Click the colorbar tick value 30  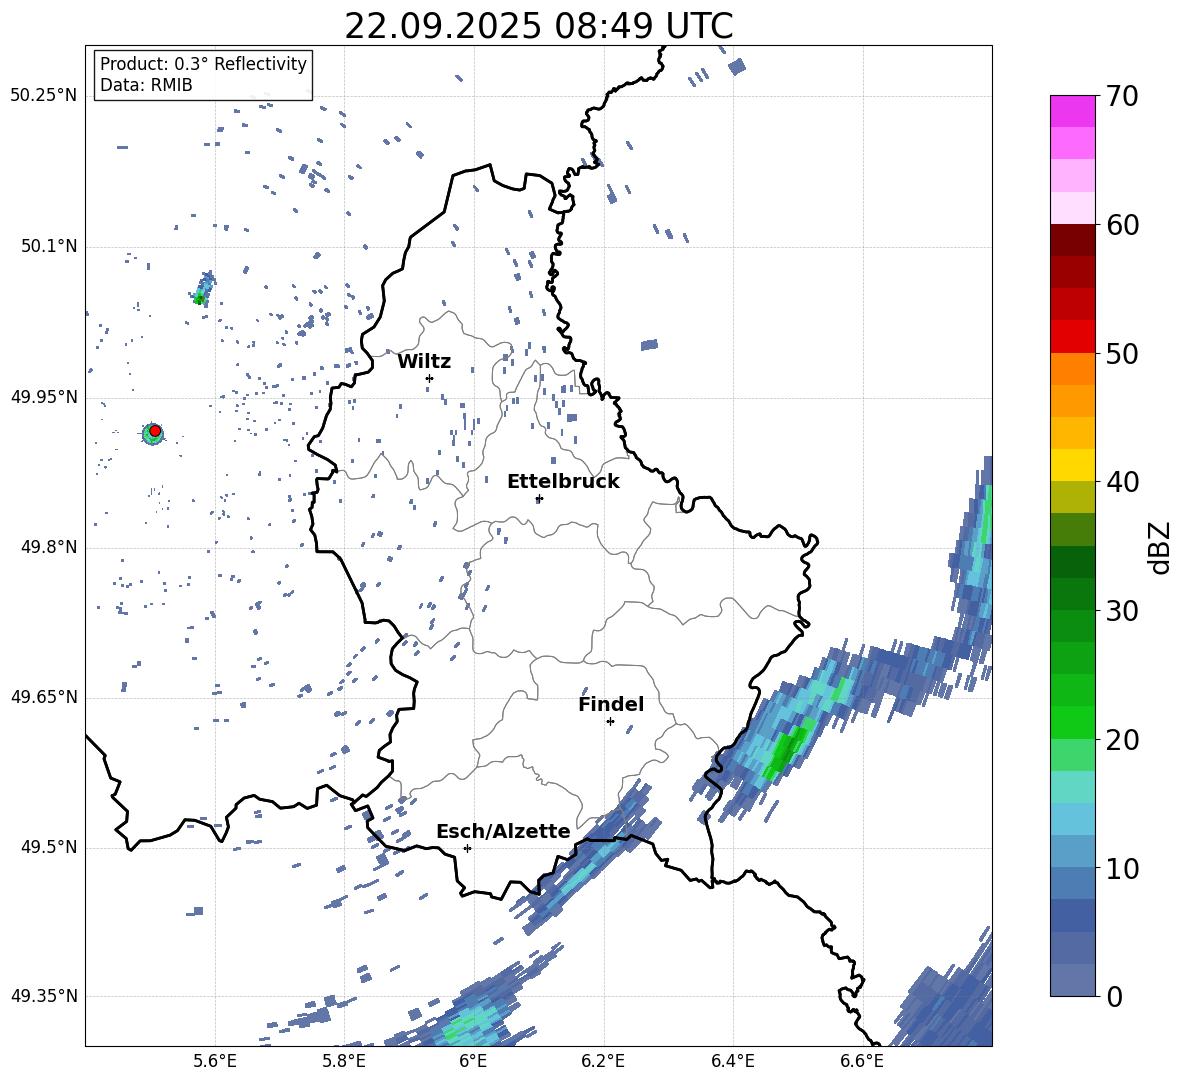coord(1122,611)
